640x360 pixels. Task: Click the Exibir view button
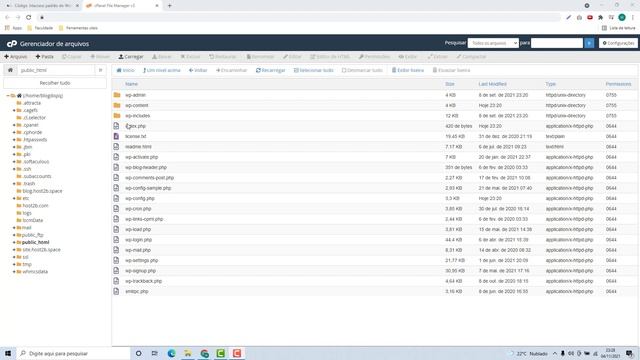click(408, 57)
